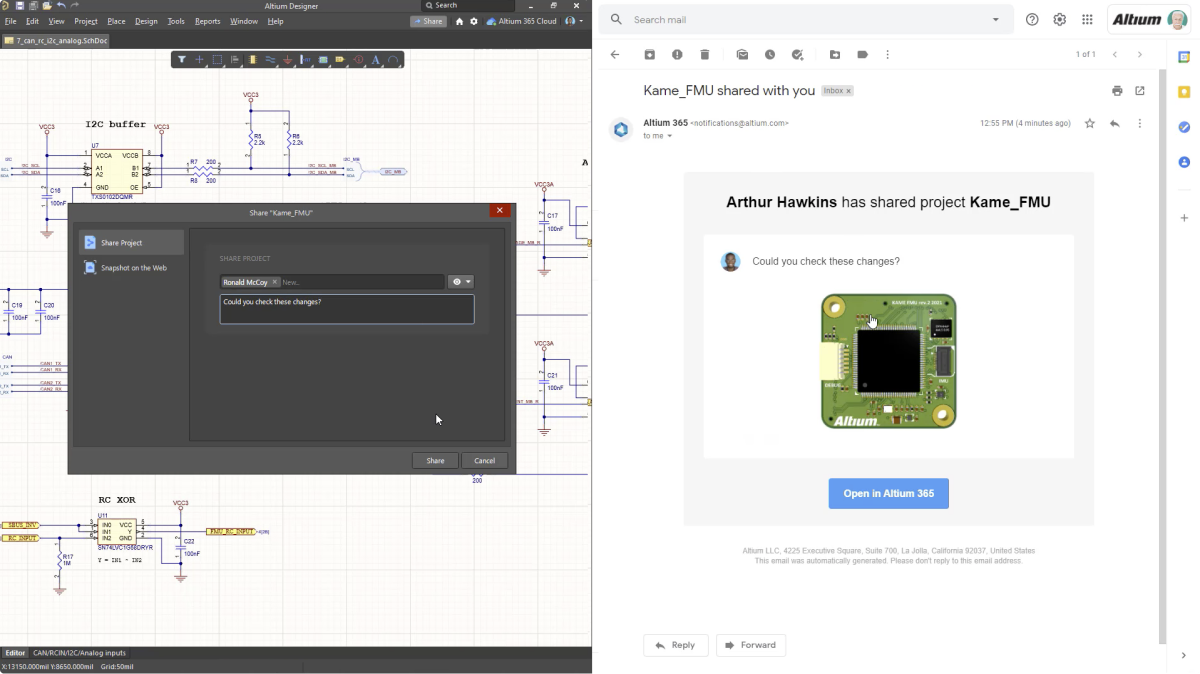Select the Place Power Port ground tool

point(288,60)
